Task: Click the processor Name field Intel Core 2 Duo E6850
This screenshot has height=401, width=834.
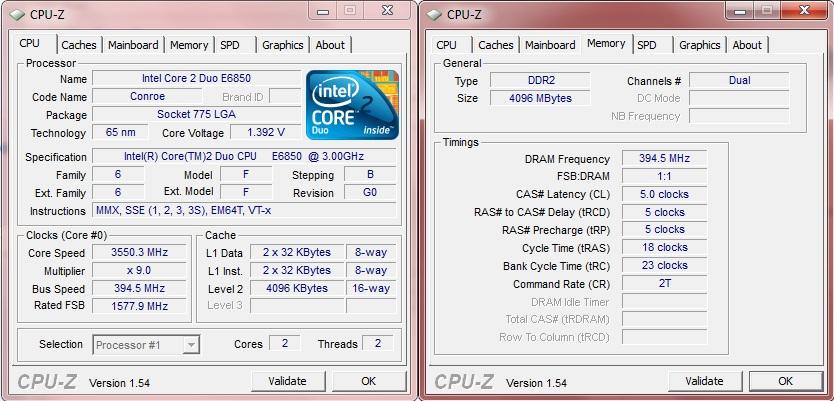Action: 196,78
